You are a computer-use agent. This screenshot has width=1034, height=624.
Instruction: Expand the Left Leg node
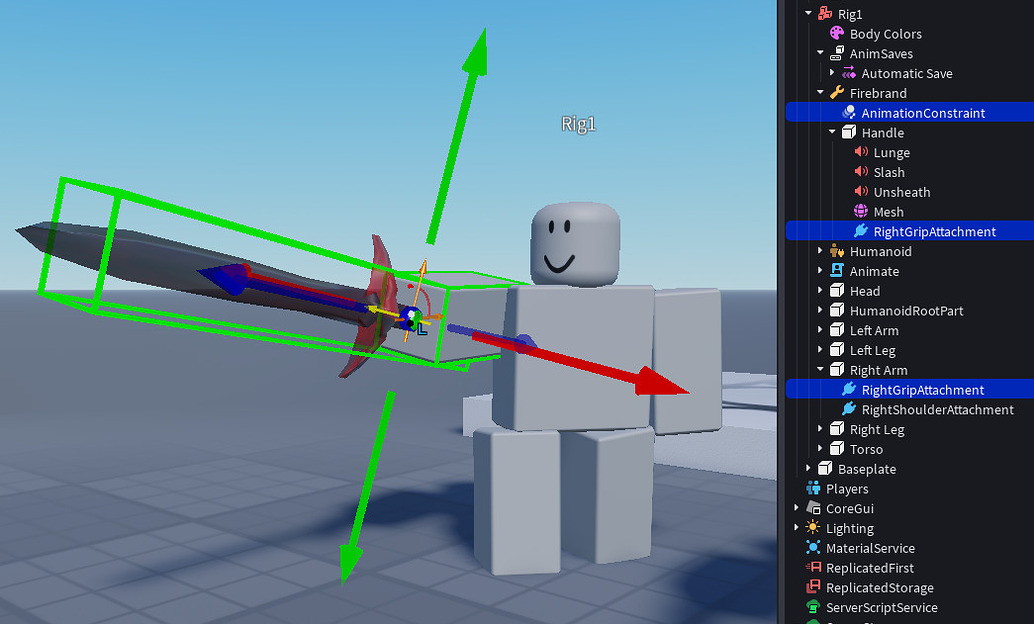point(820,350)
